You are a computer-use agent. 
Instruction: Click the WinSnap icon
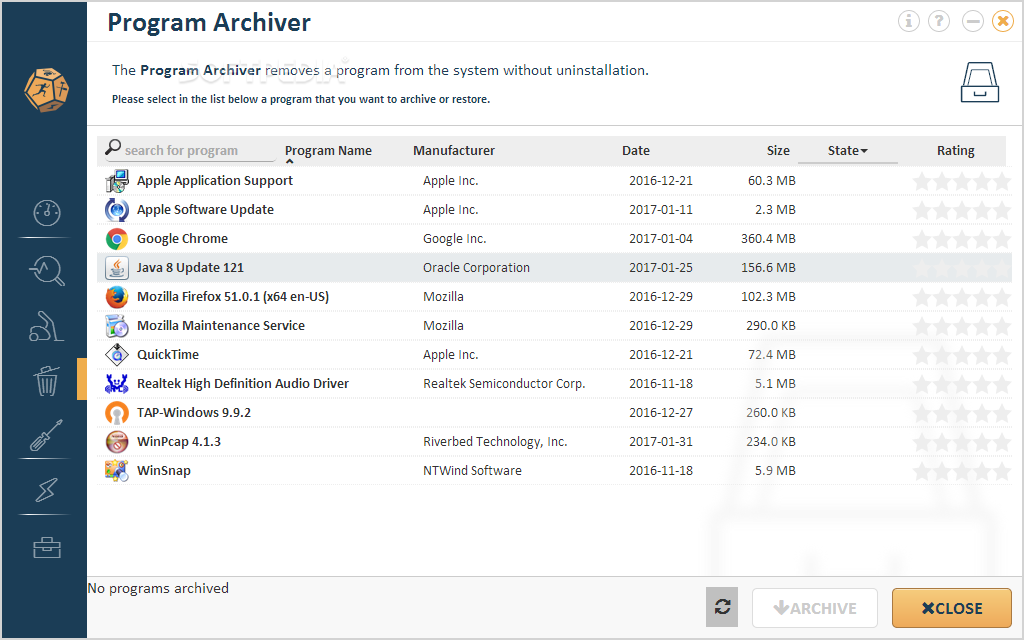click(117, 470)
